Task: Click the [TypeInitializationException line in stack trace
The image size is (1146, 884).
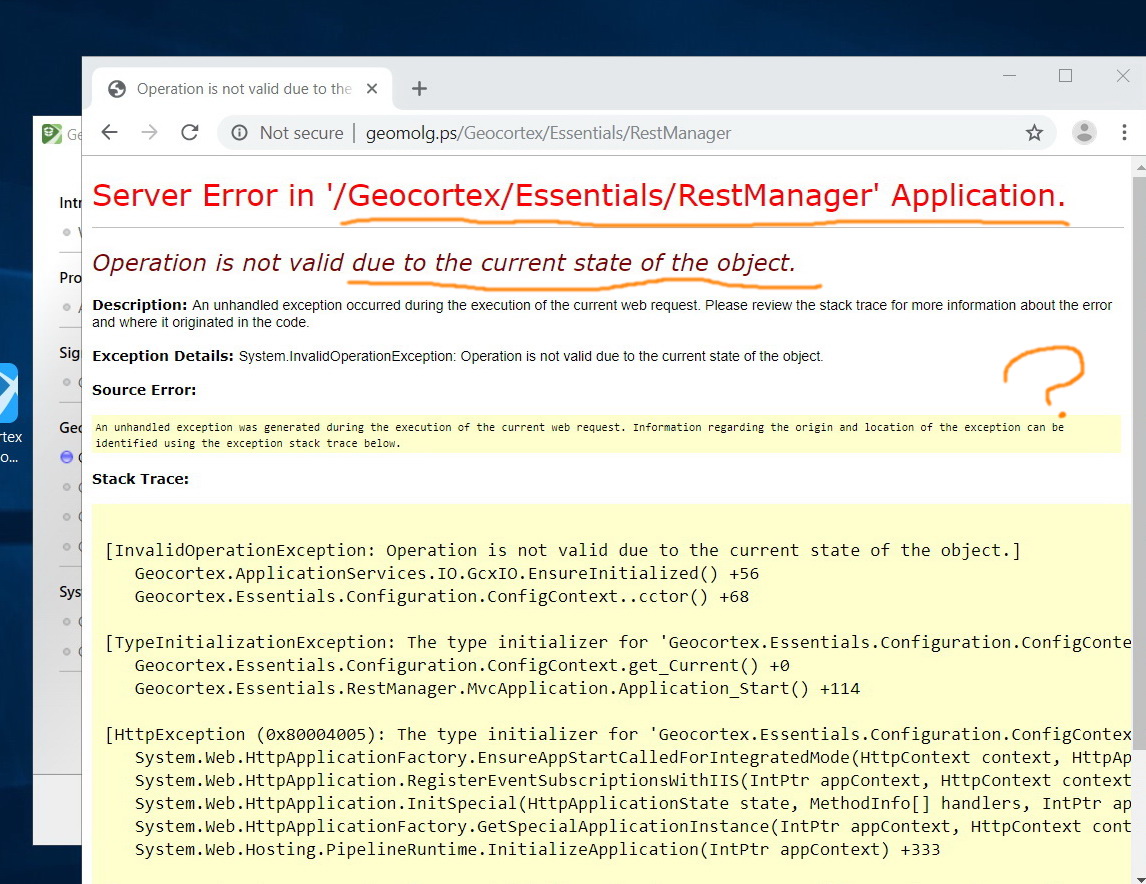Action: pyautogui.click(x=618, y=642)
